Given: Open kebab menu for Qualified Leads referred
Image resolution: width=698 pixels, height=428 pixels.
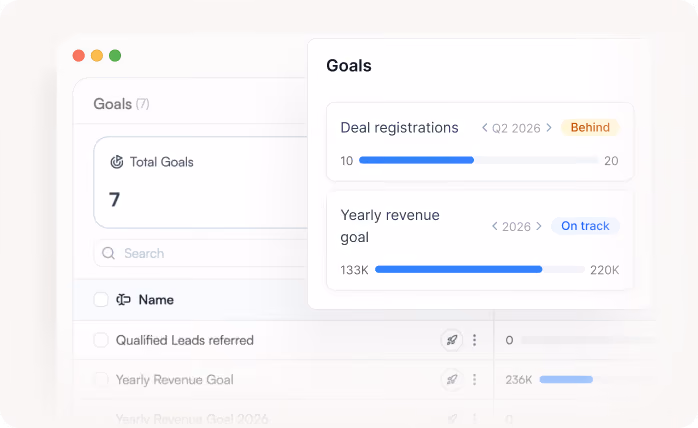Looking at the screenshot, I should 475,340.
